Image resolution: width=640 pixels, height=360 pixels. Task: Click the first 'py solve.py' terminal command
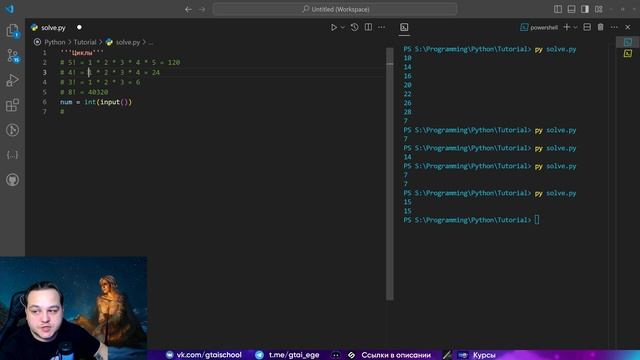[x=556, y=49]
